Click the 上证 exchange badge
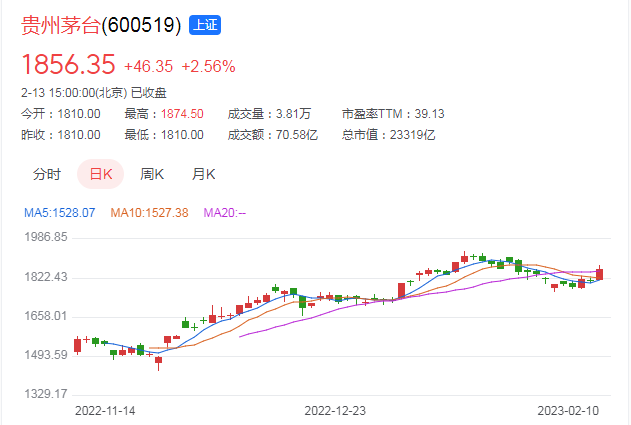Image resolution: width=631 pixels, height=425 pixels. coord(205,25)
